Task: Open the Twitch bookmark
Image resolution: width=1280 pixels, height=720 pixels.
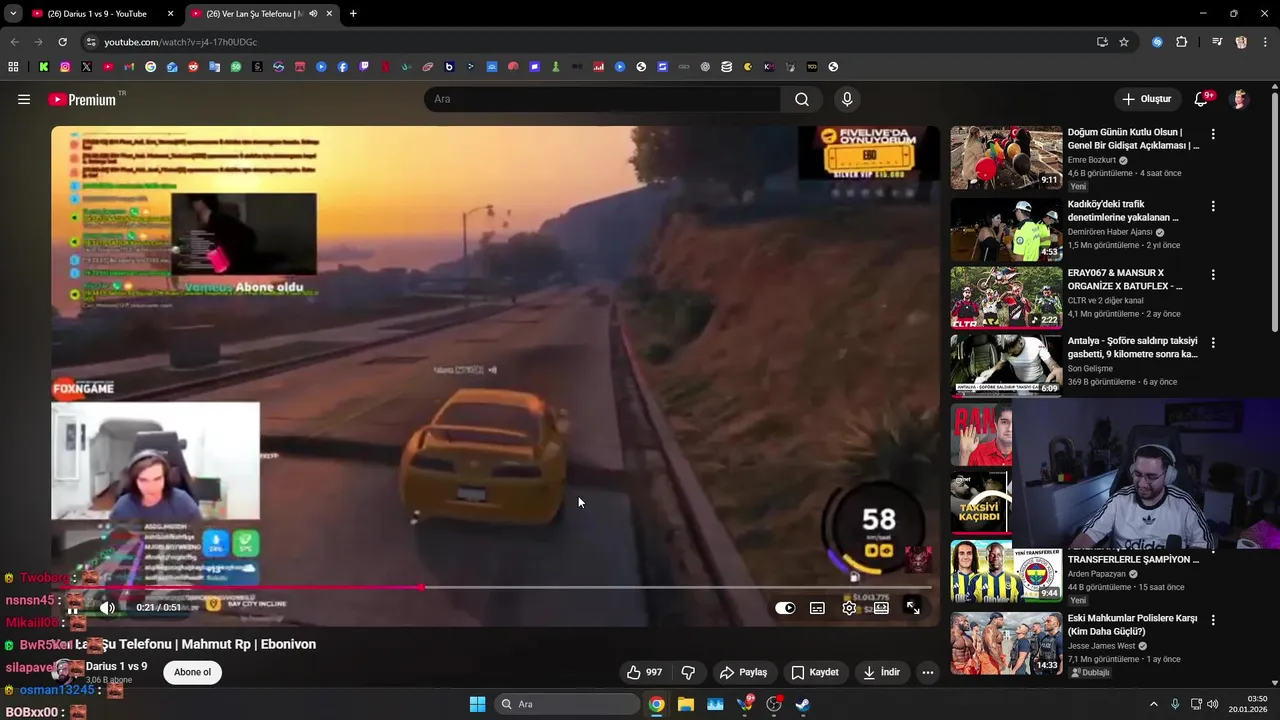Action: (364, 67)
